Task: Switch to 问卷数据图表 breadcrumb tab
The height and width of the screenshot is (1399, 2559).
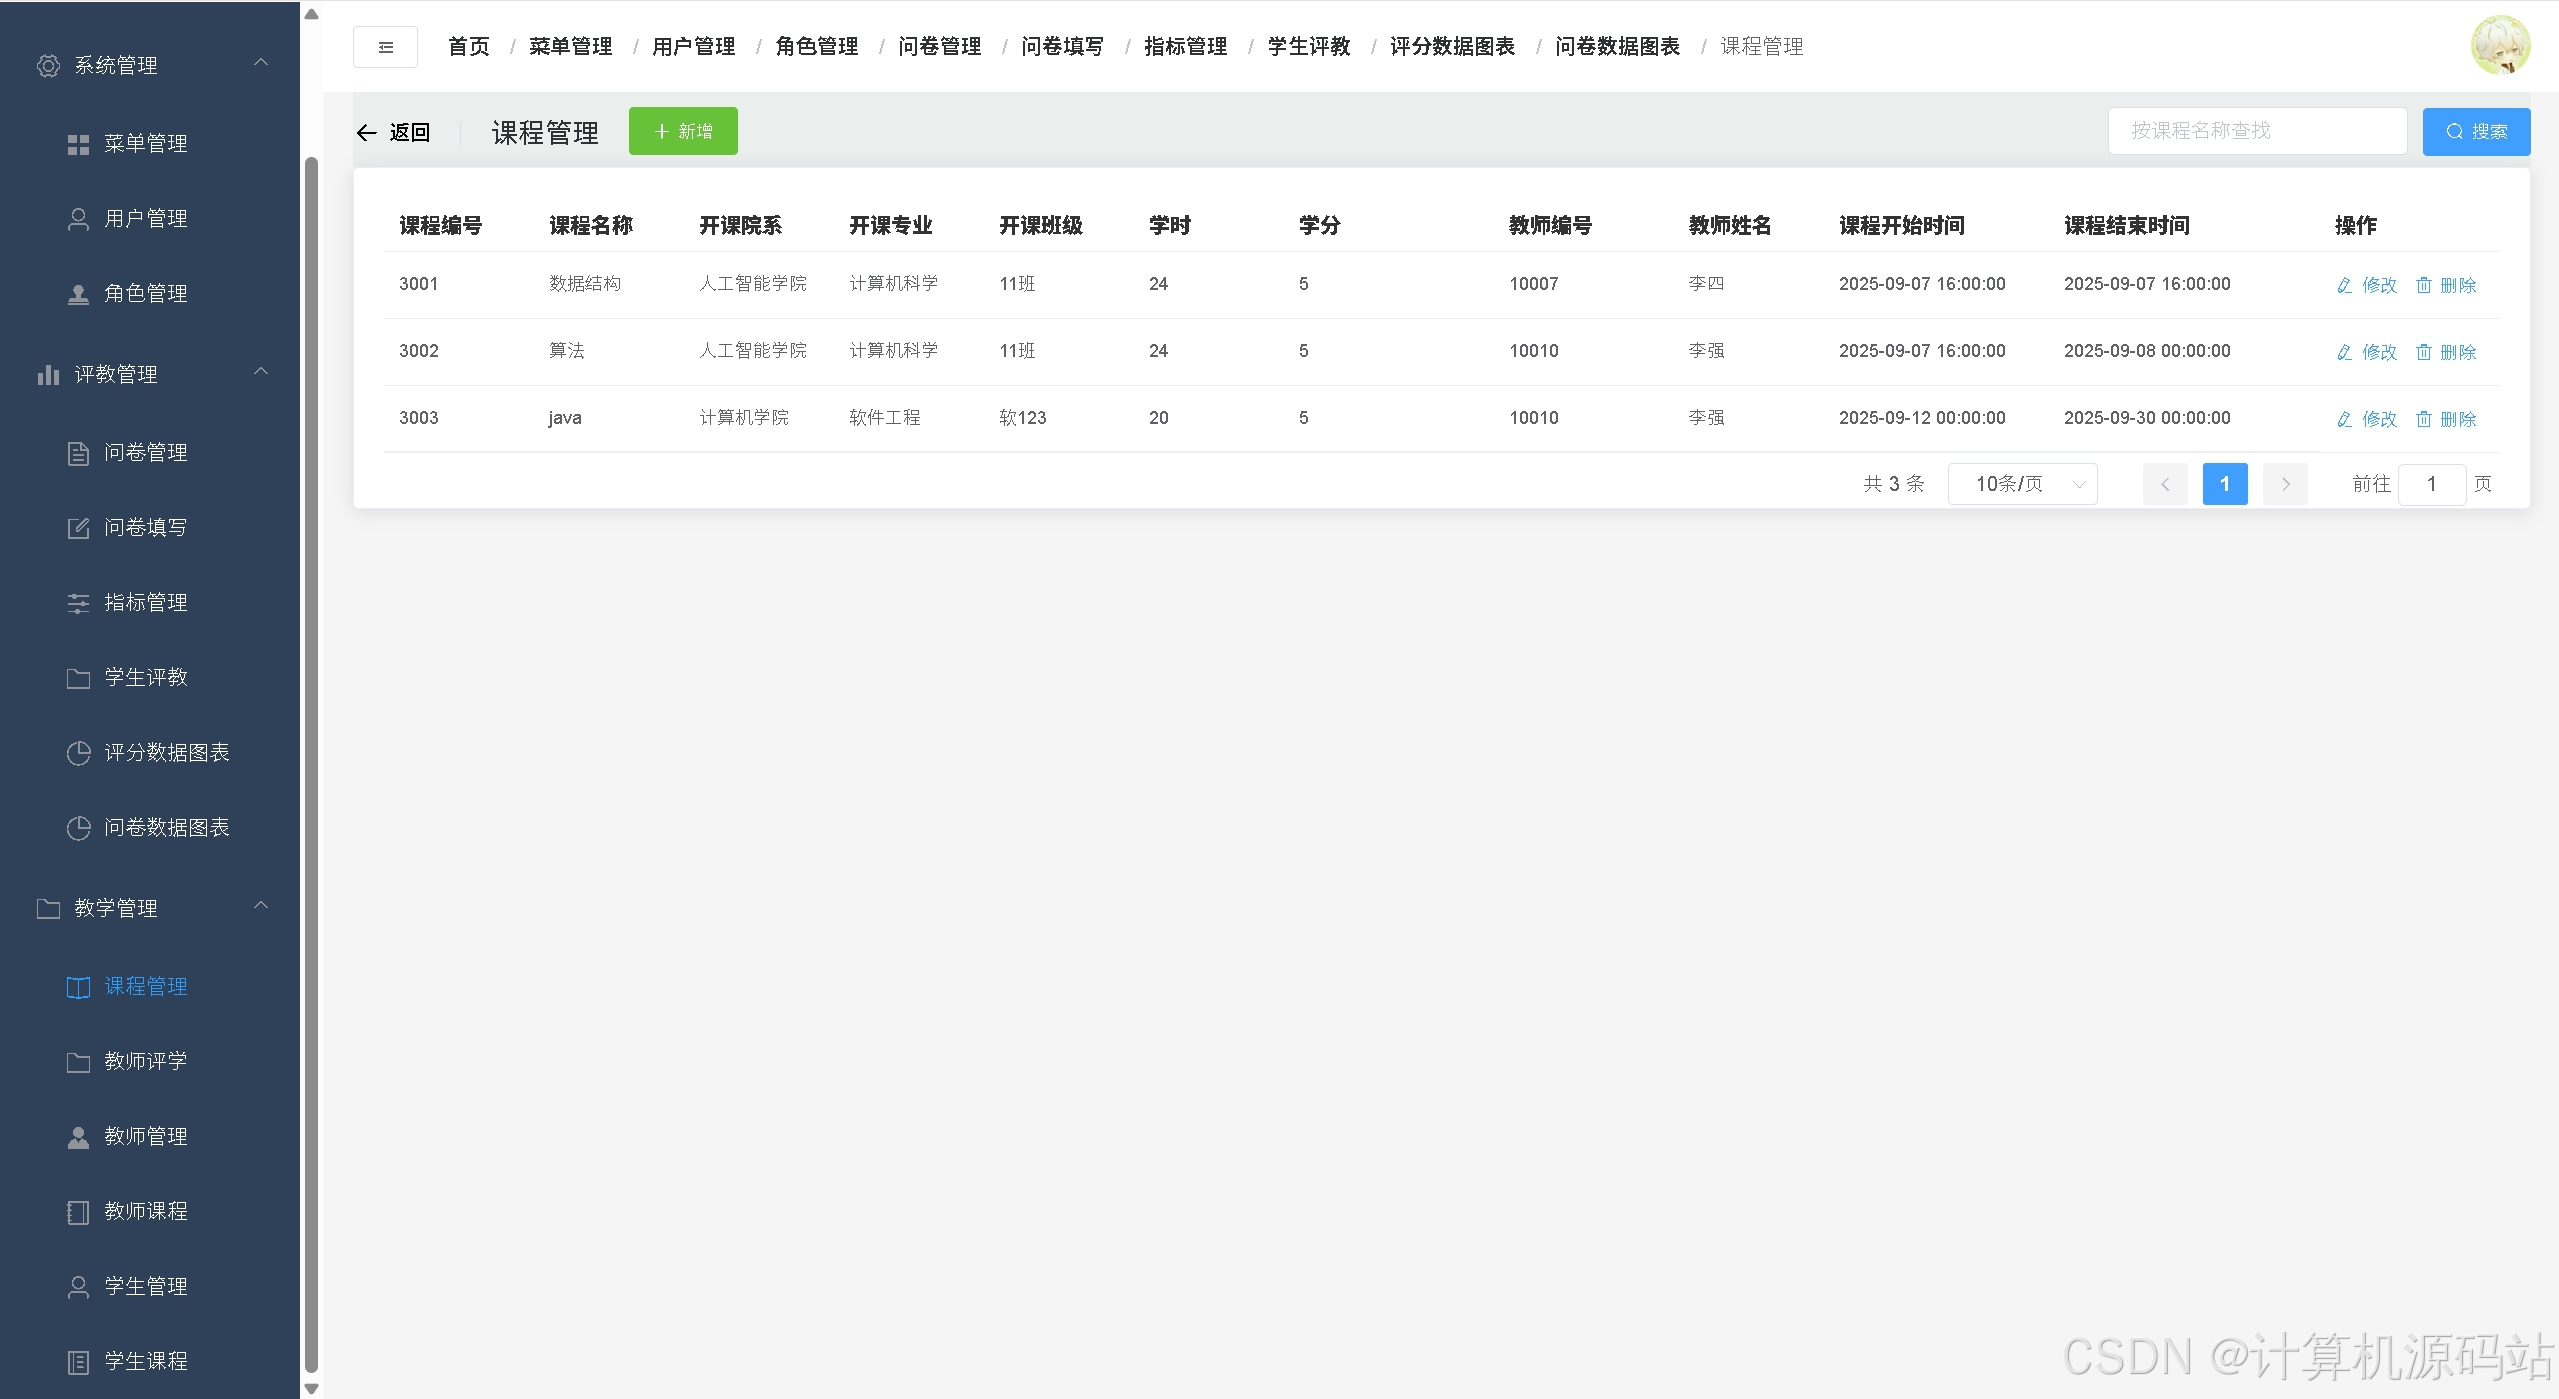Action: [x=1617, y=47]
